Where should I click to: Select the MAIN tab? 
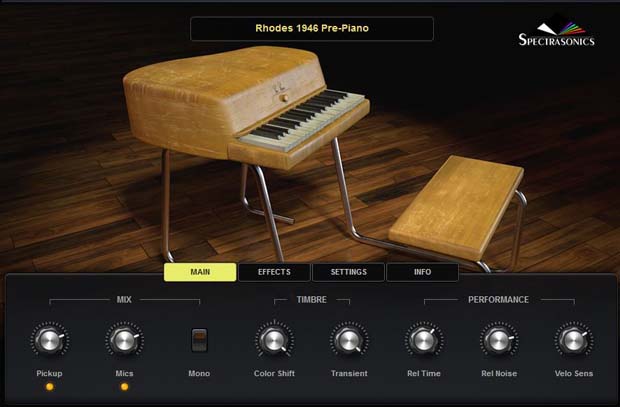[x=200, y=272]
